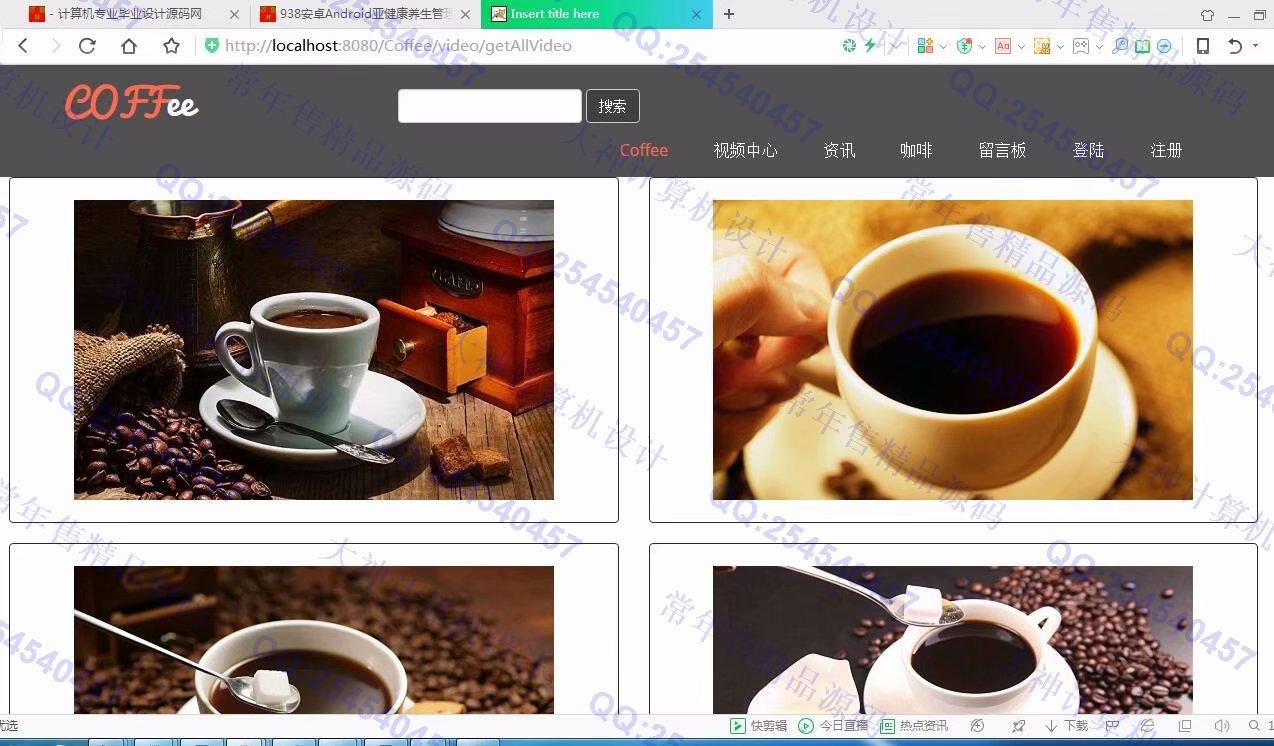The width and height of the screenshot is (1274, 746).
Task: Click the green lightning bolt speed mode icon
Action: coord(870,46)
